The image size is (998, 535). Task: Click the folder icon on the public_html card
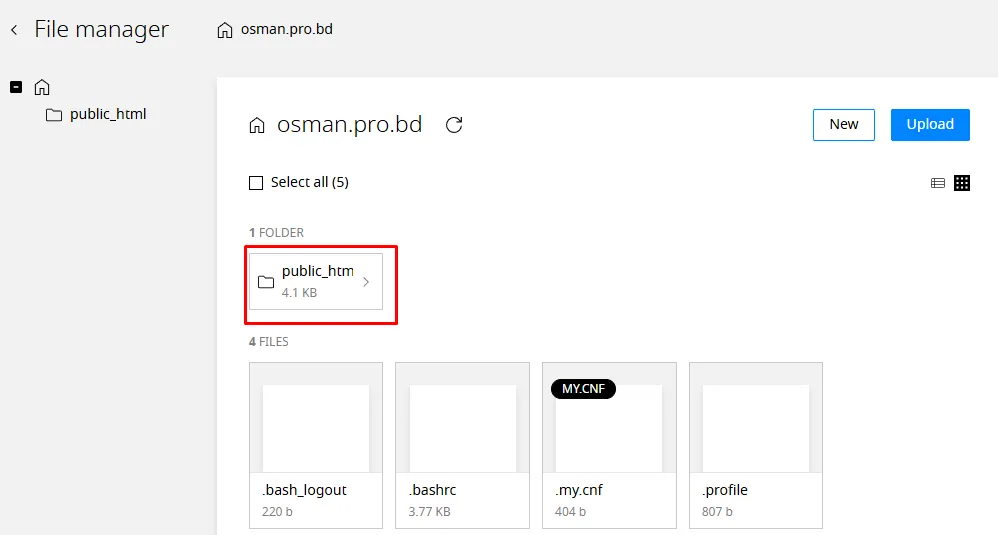[x=266, y=282]
